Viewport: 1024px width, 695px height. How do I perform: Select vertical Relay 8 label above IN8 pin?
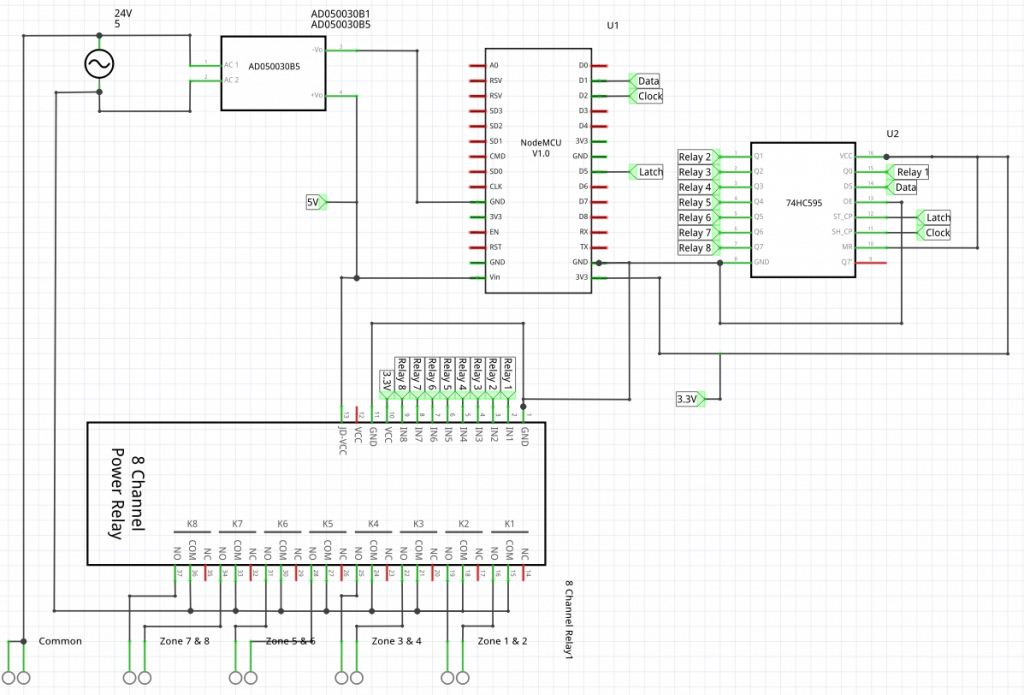[x=402, y=378]
